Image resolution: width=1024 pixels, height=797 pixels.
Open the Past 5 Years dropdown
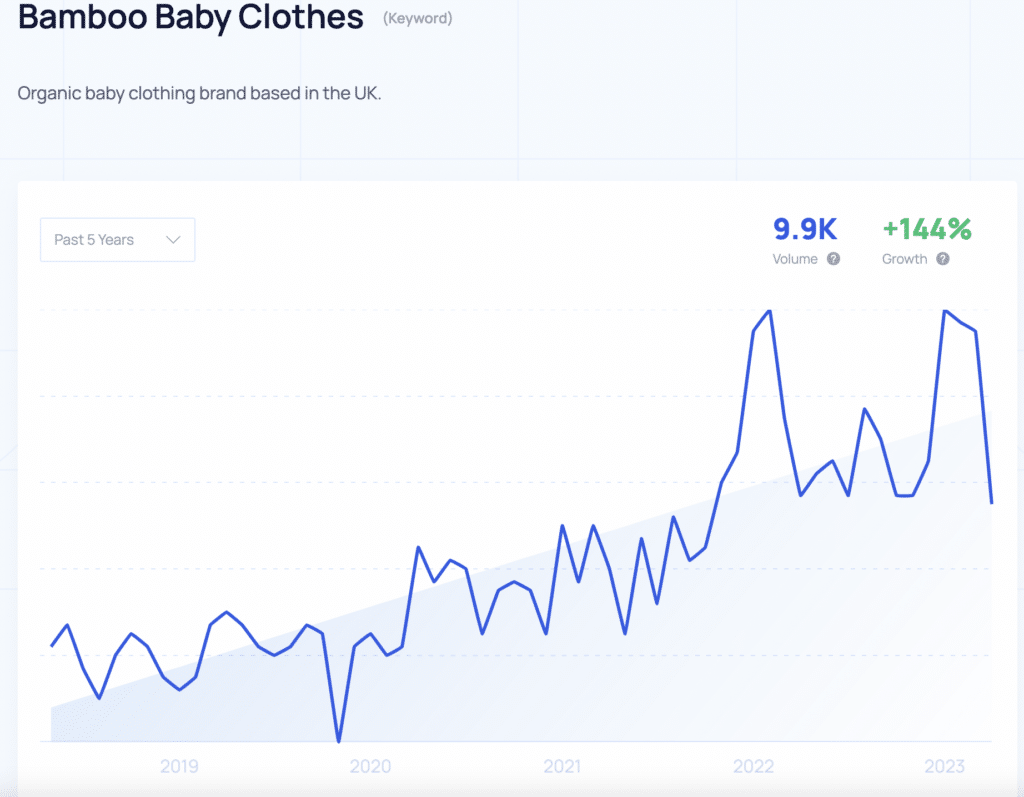point(117,240)
